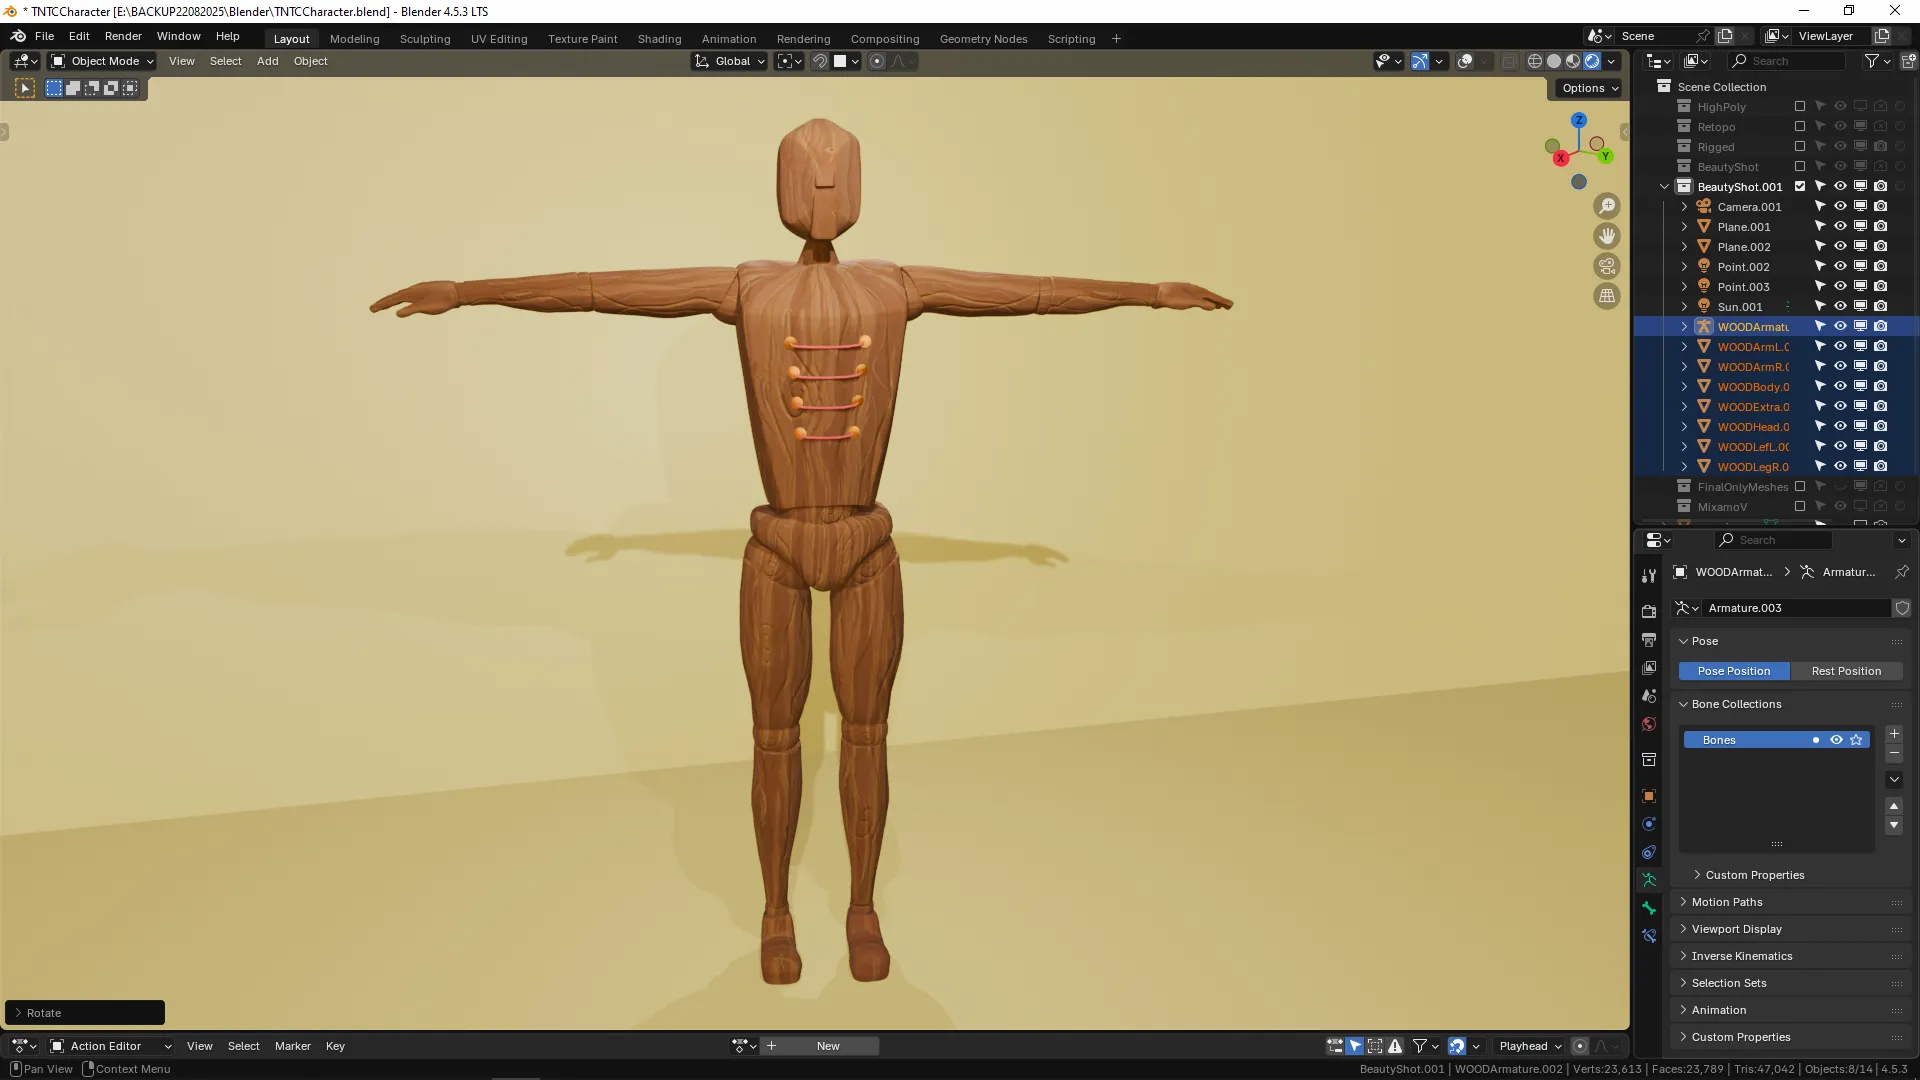Click the Rest Position button
Viewport: 1920px width, 1080px height.
pyautogui.click(x=1846, y=671)
